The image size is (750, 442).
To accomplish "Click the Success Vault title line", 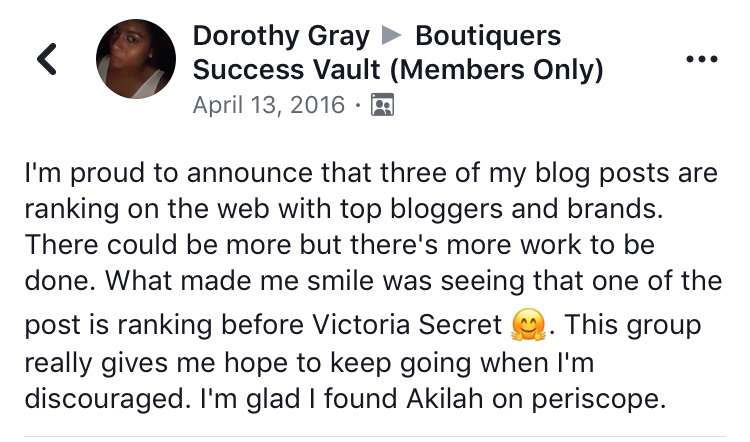I will (x=398, y=70).
